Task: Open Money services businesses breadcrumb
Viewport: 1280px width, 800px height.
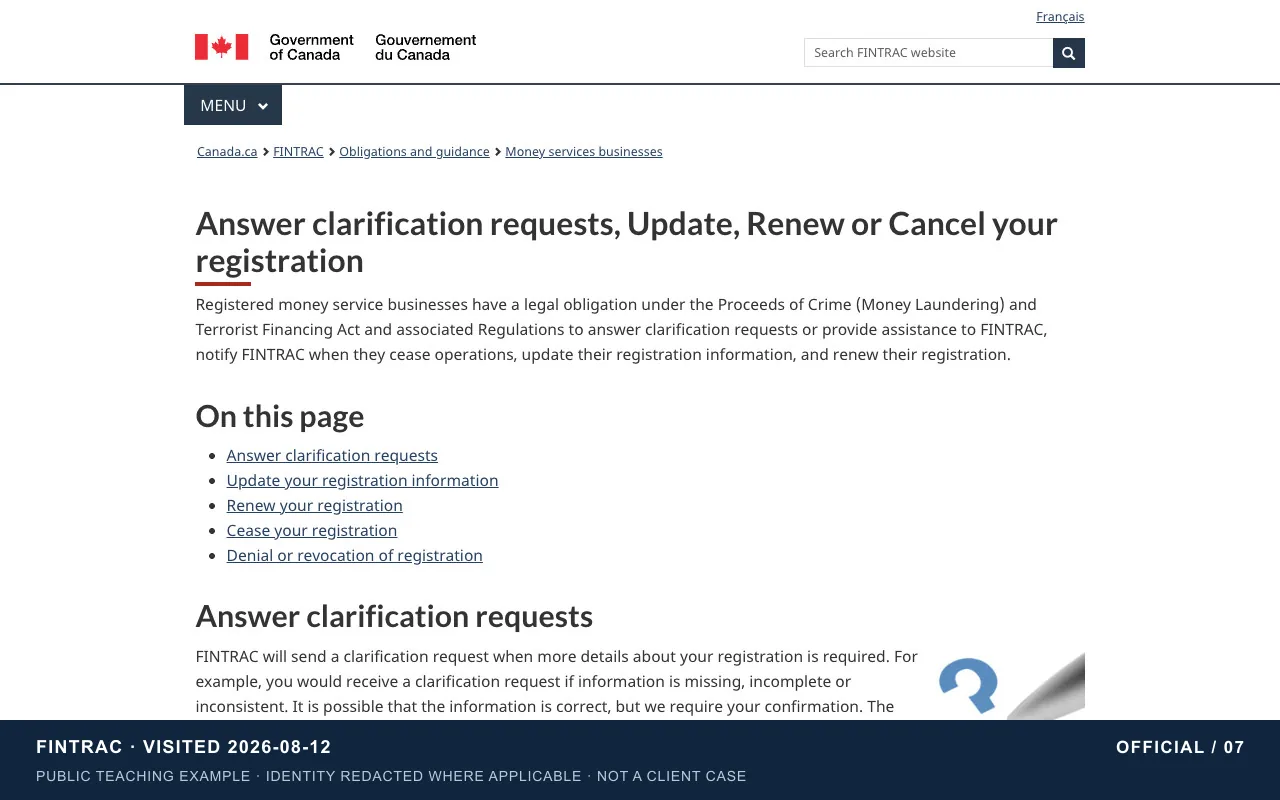Action: 584,152
